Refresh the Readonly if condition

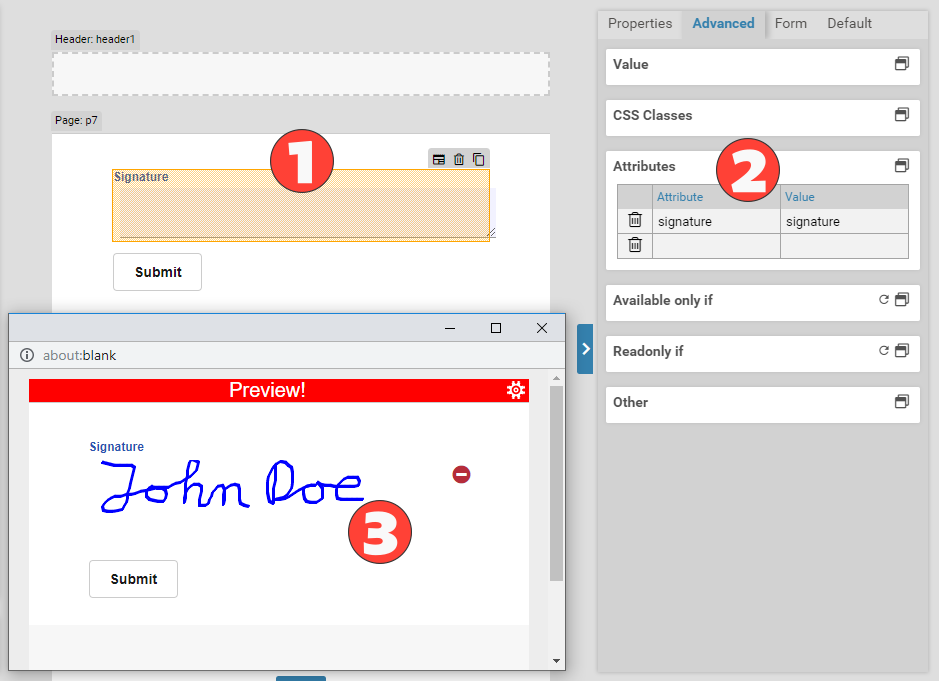(883, 351)
